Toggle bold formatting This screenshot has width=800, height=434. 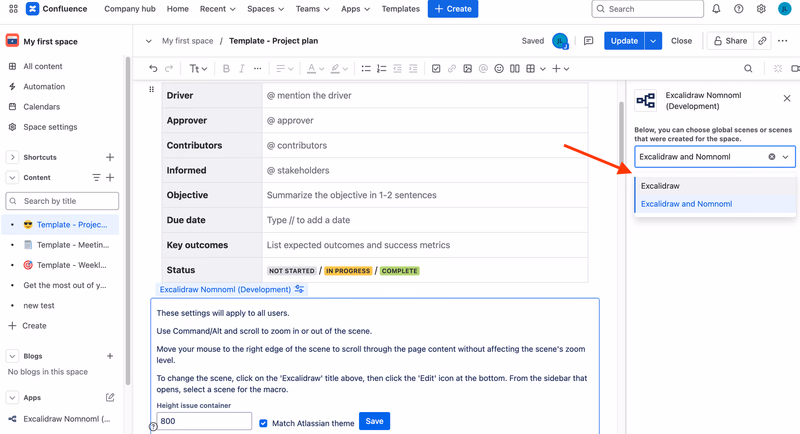click(226, 68)
